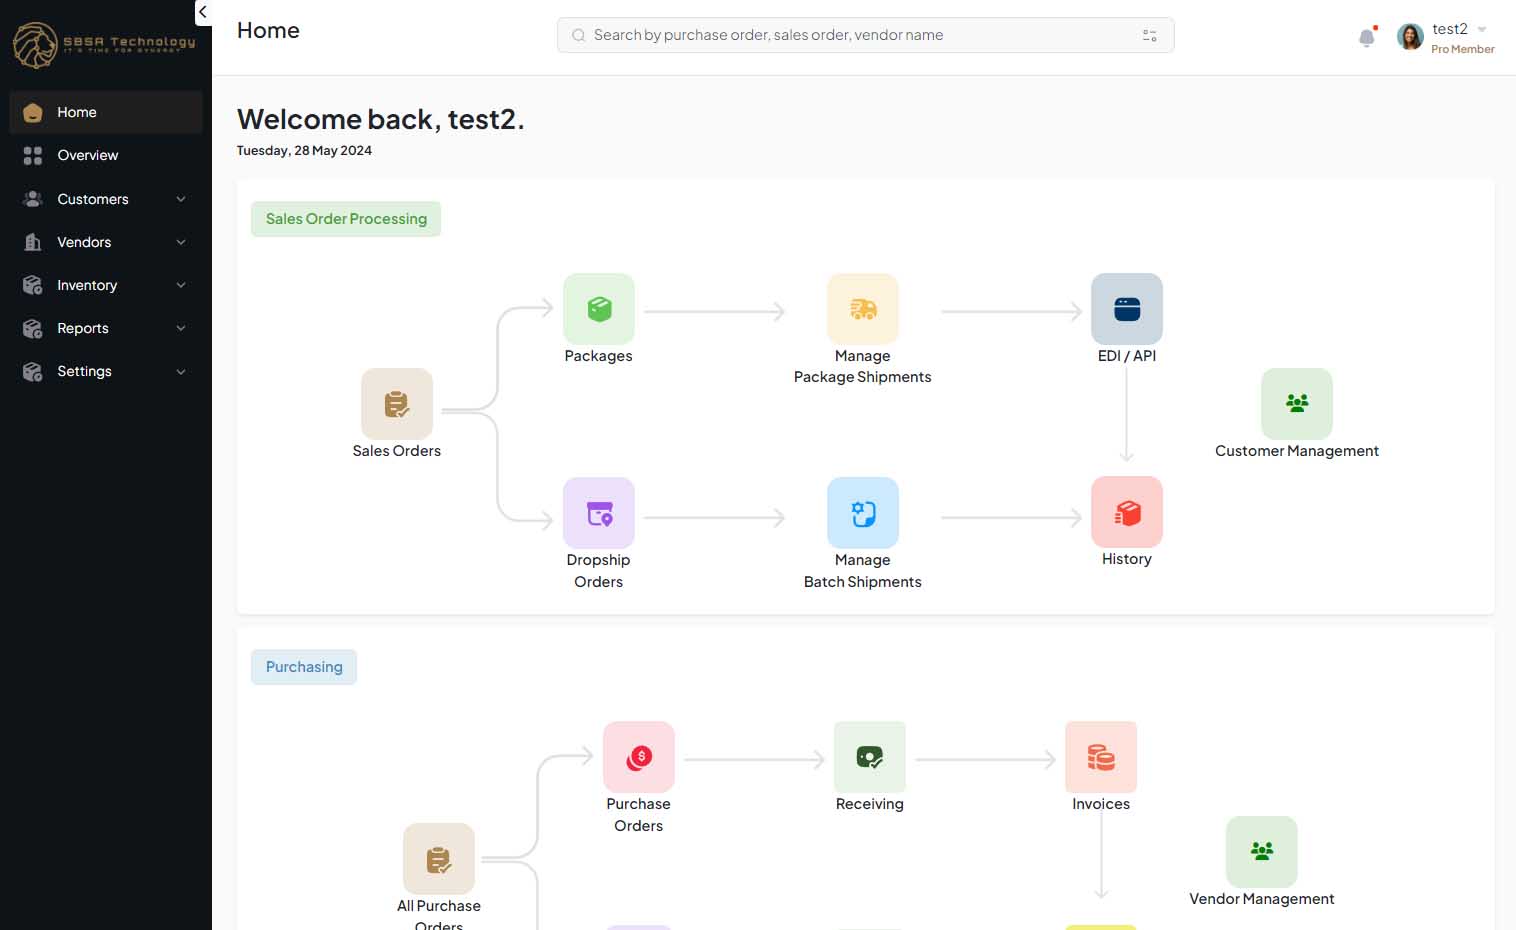
Task: Open the All Purchase Orders icon
Action: pyautogui.click(x=439, y=859)
